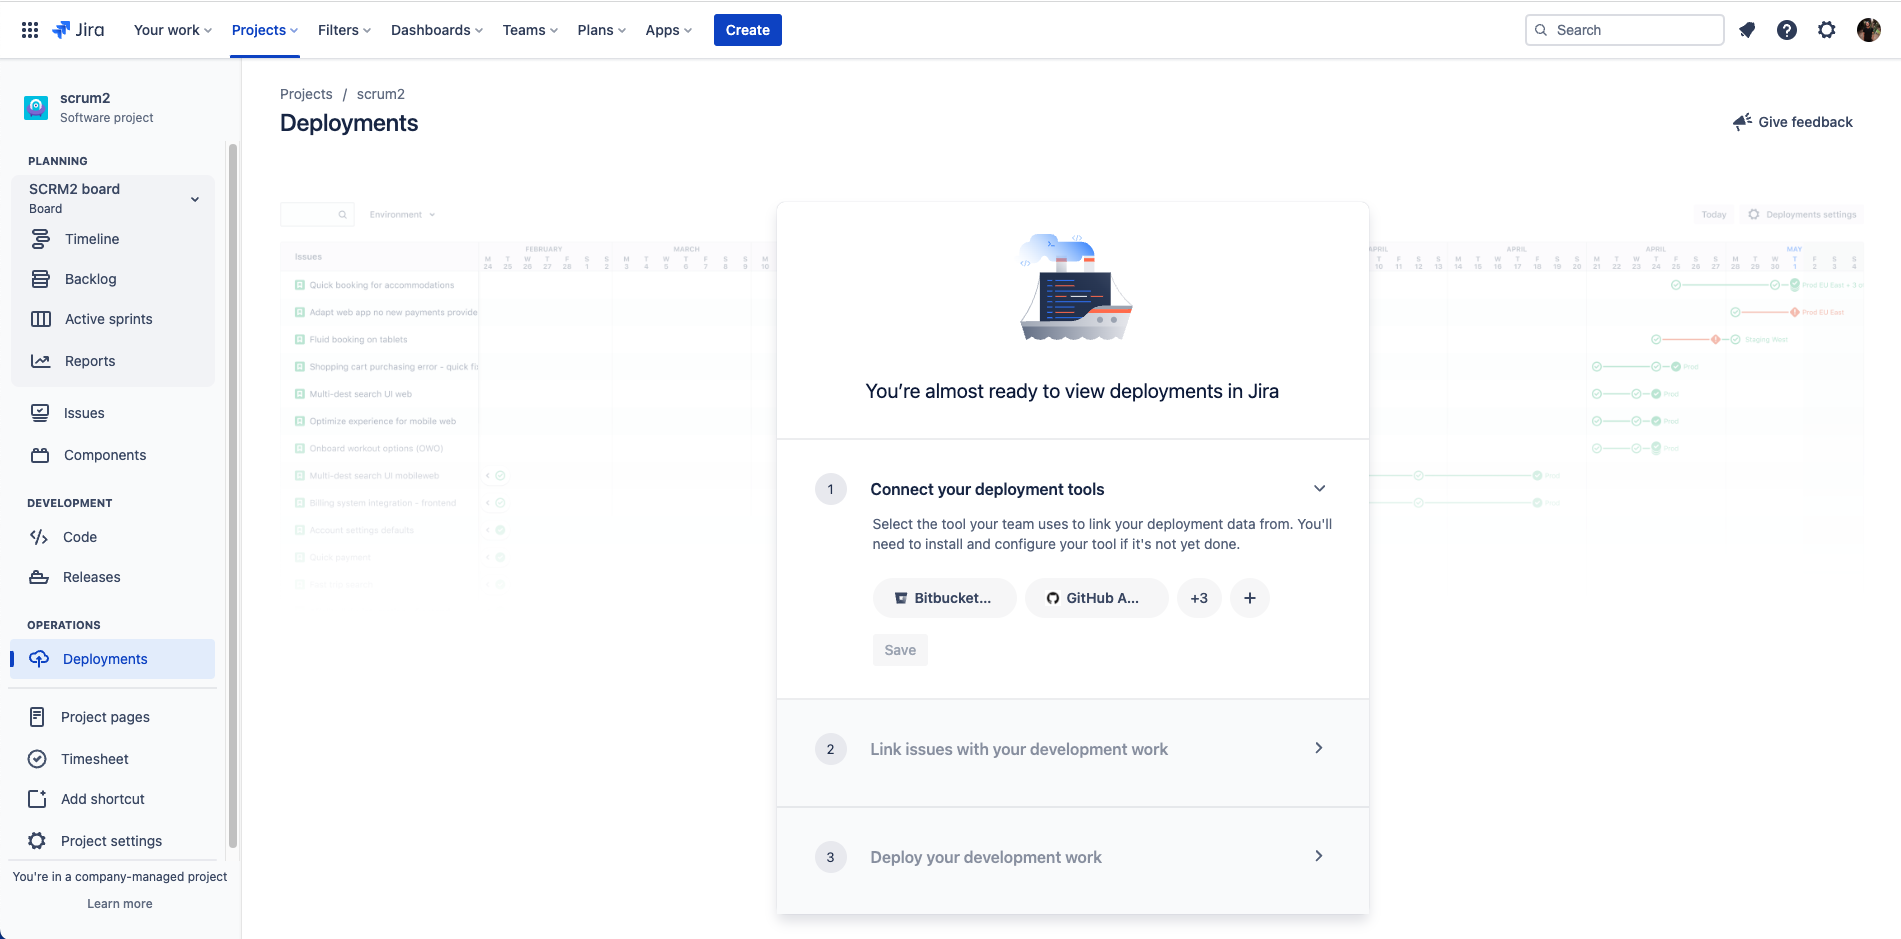Collapse Connect your deployment tools step

[x=1319, y=488]
